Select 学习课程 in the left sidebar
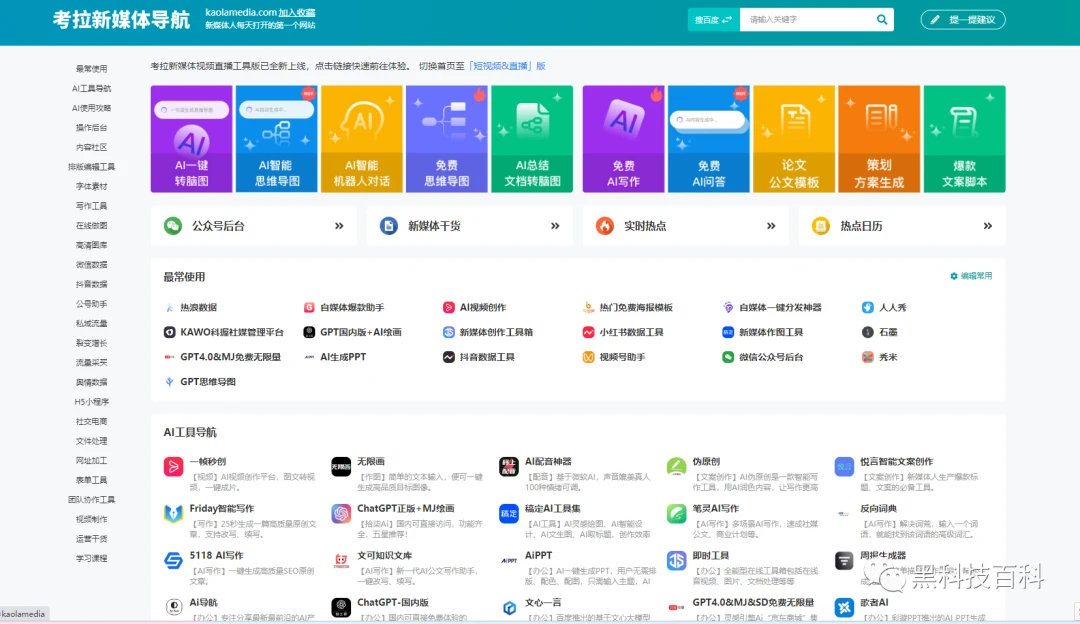Image resolution: width=1080 pixels, height=624 pixels. [92, 559]
